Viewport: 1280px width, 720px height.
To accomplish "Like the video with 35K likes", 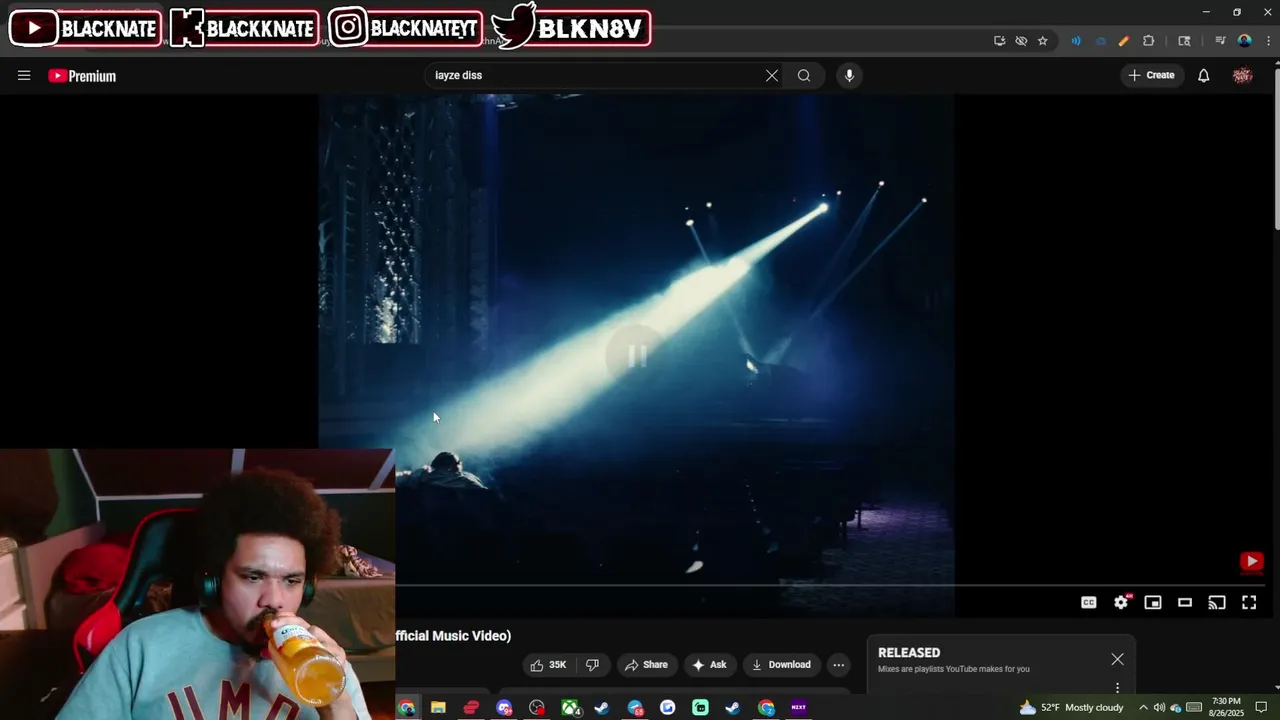I will (548, 665).
